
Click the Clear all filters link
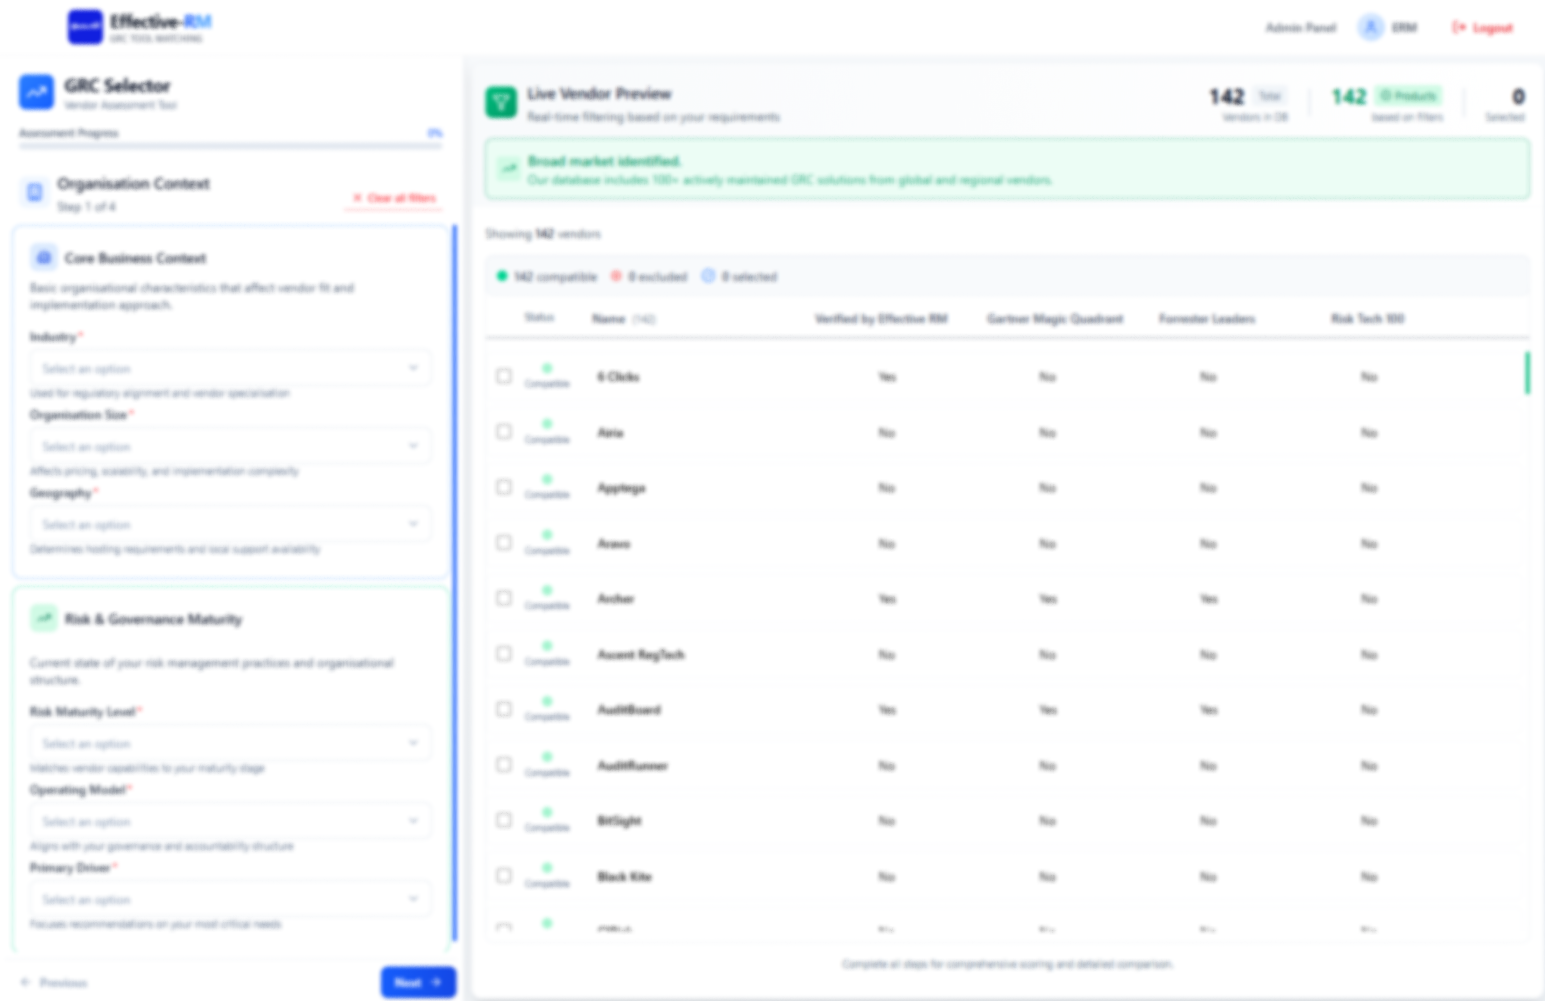tap(396, 198)
